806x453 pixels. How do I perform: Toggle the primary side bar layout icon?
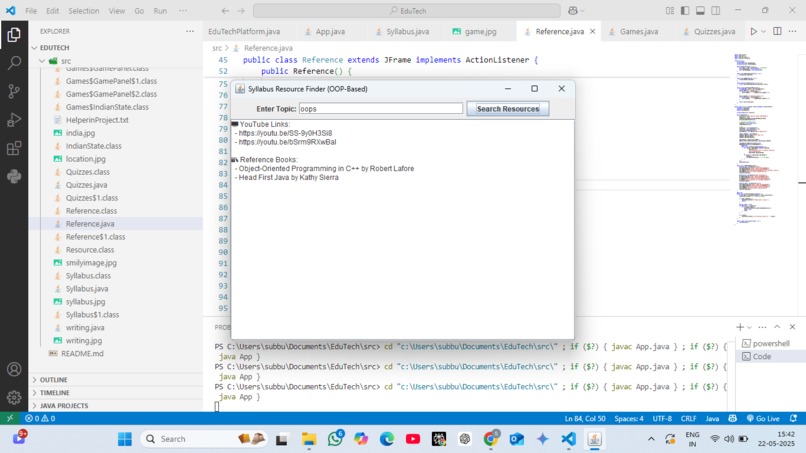click(x=685, y=11)
